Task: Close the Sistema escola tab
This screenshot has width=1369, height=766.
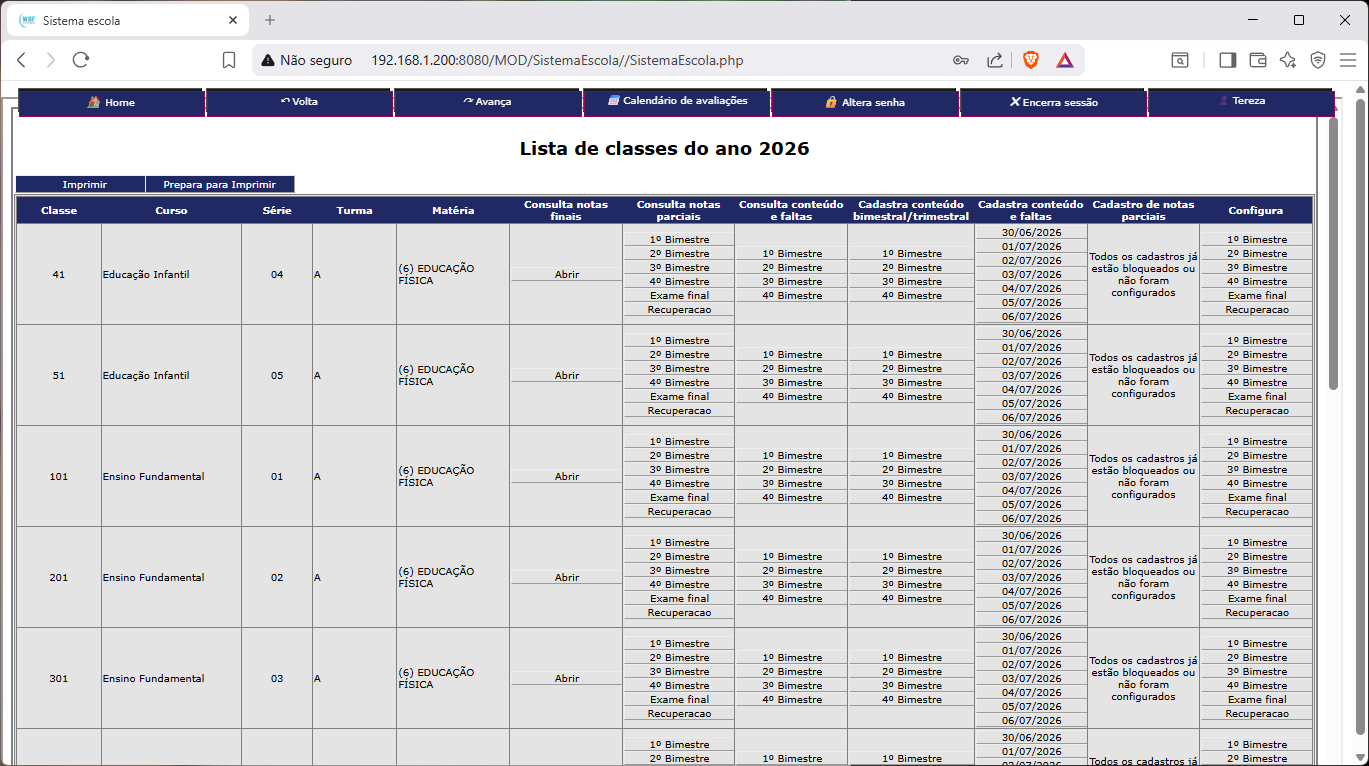Action: 233,20
